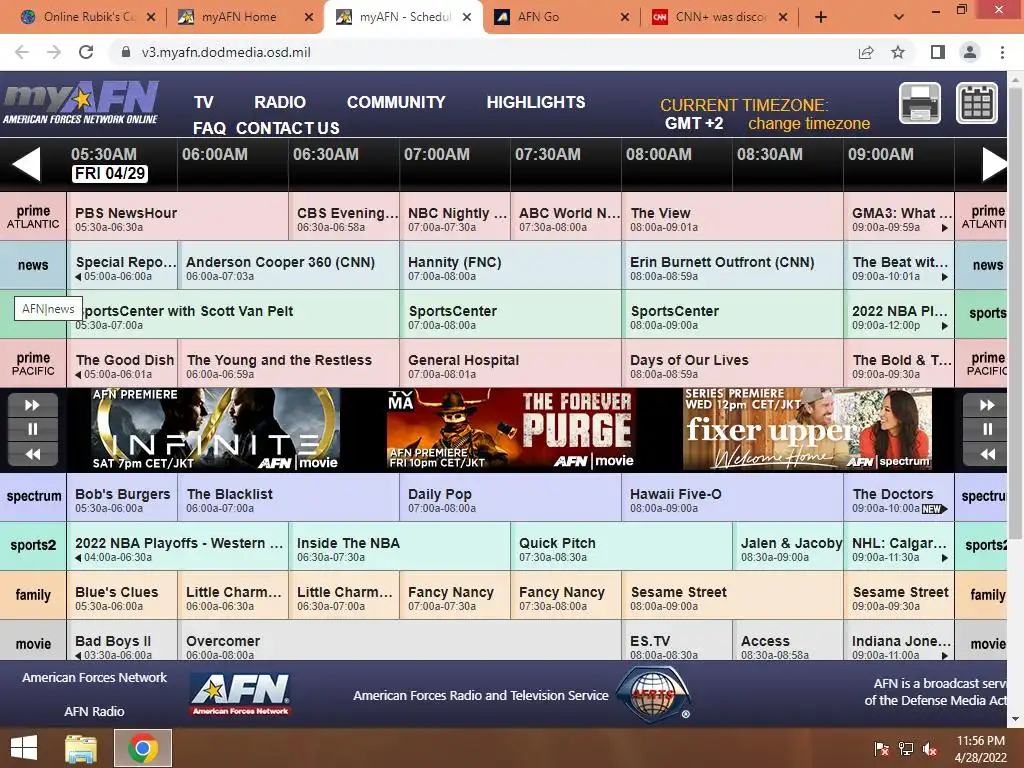
Task: Select the sports2 channel label
Action: click(x=33, y=545)
